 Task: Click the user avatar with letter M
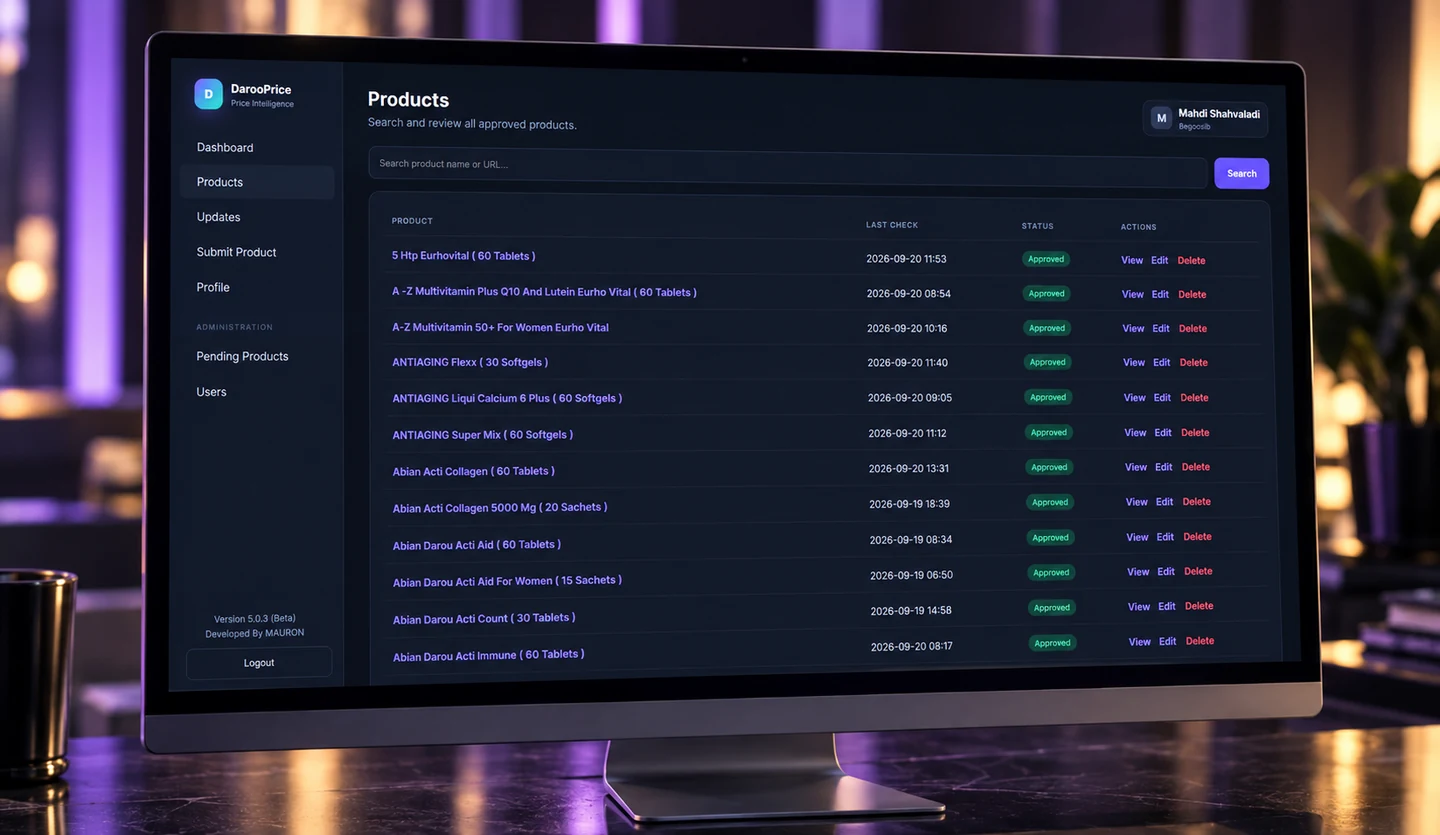(x=1161, y=118)
